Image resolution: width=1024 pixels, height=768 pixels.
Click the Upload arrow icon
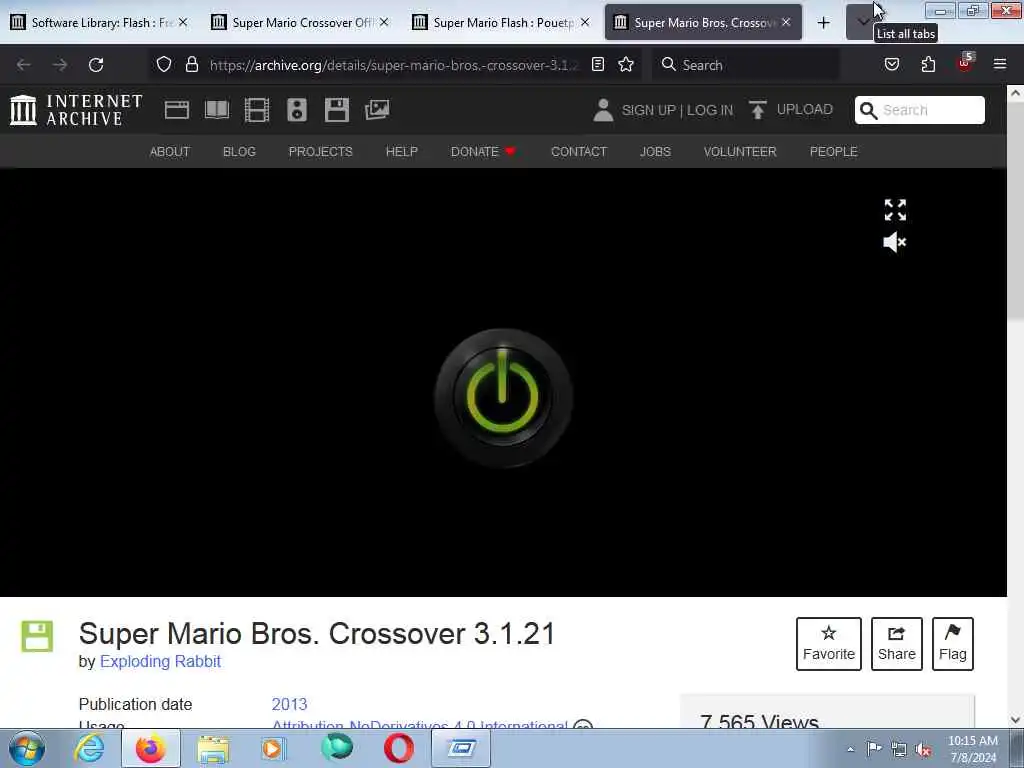pyautogui.click(x=758, y=110)
